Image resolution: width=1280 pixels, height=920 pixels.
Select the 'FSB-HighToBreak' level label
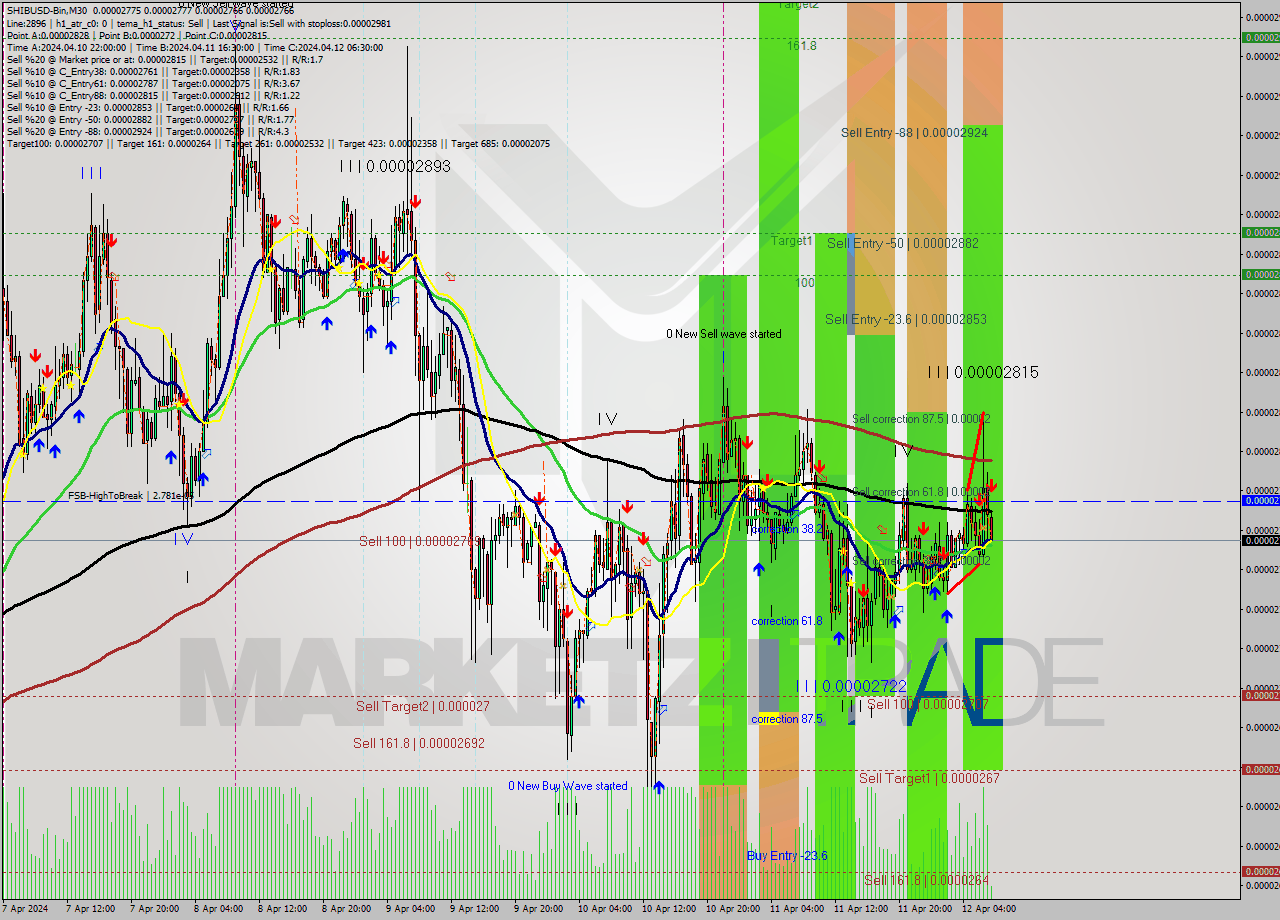coord(130,496)
